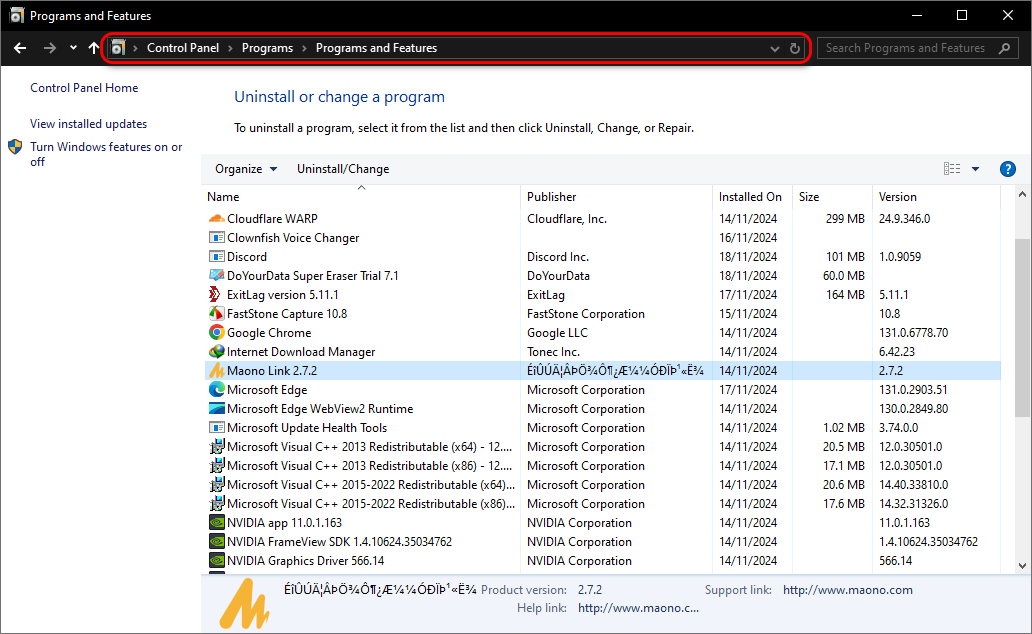
Task: Click Tonec Inc. publisher cell
Action: click(x=553, y=352)
